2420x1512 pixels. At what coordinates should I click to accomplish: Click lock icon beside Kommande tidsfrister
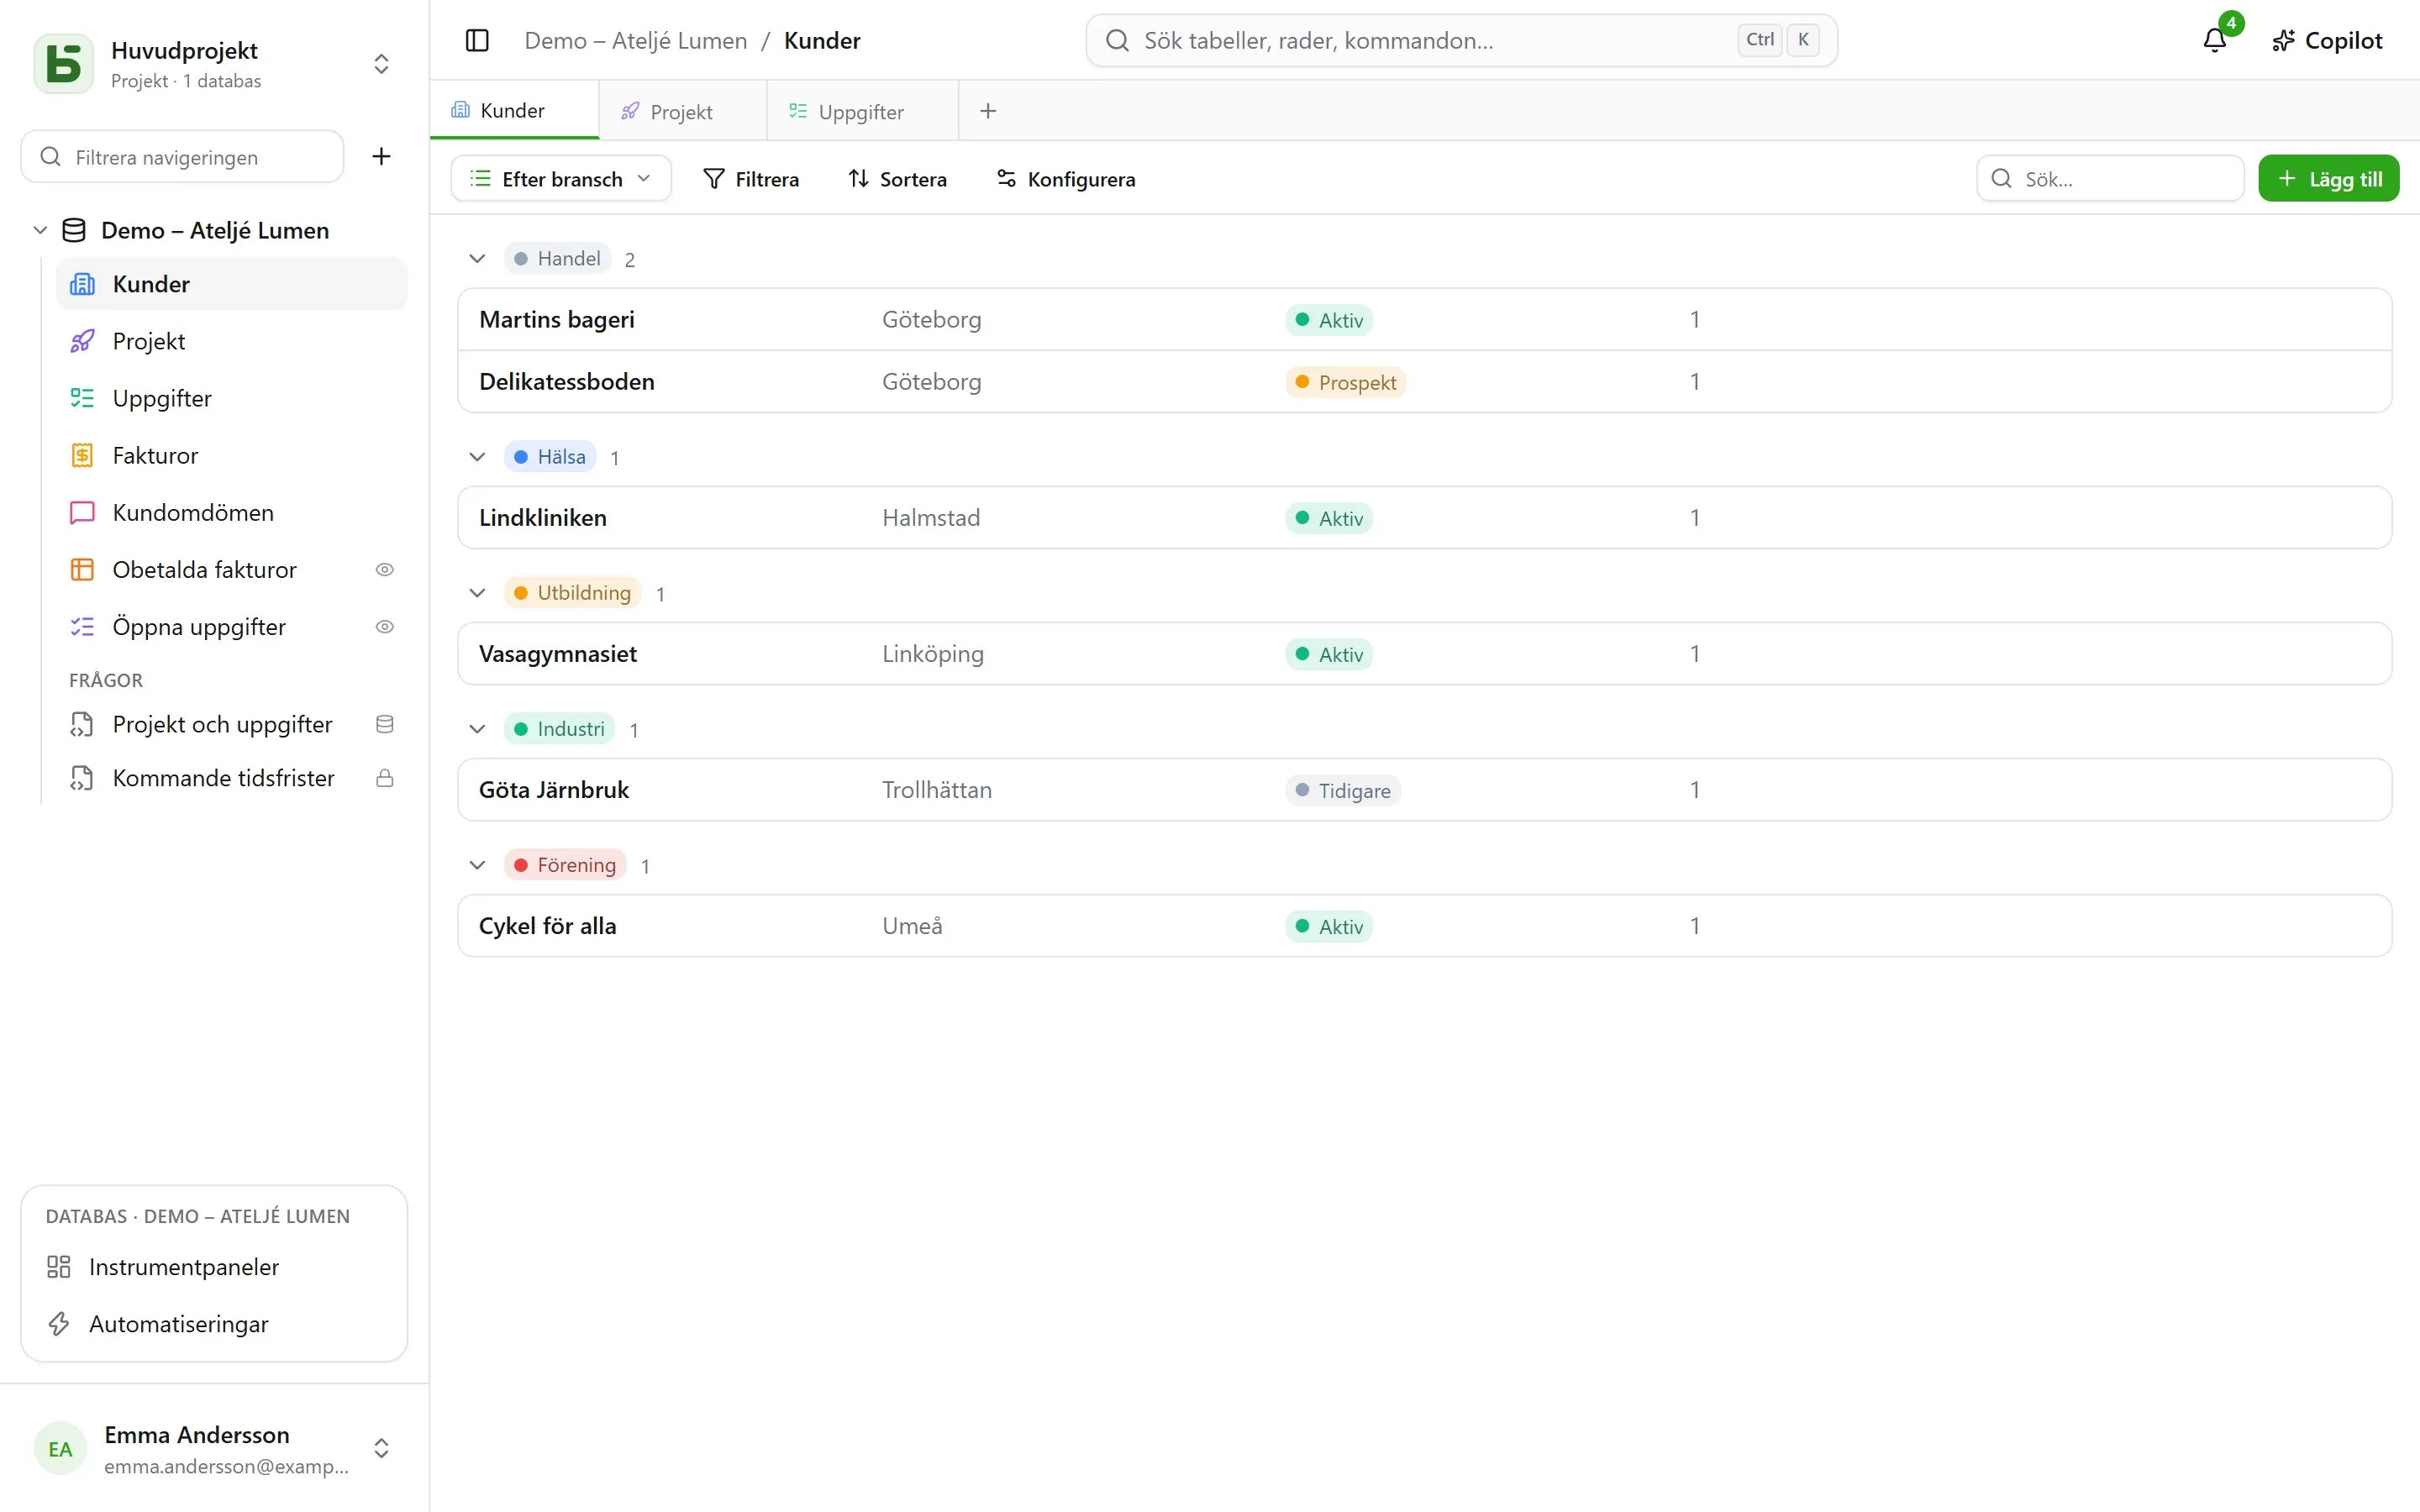coord(385,778)
